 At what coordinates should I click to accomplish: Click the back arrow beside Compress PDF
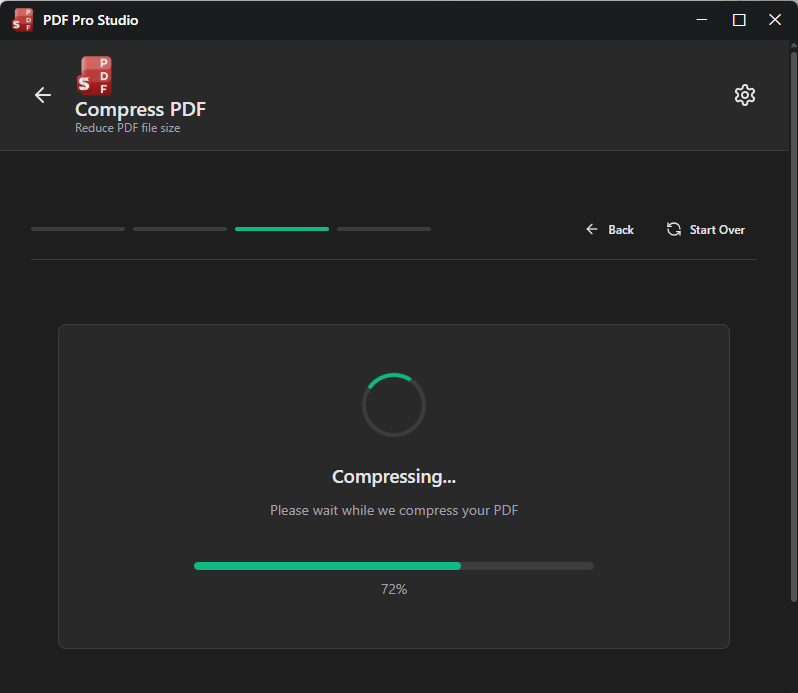pyautogui.click(x=43, y=95)
